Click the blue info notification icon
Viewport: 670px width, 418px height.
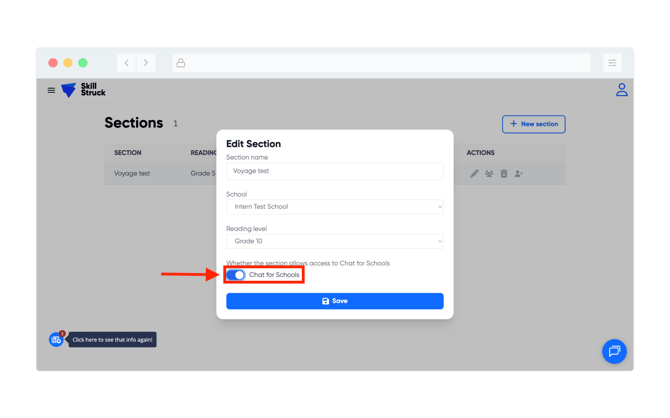point(56,340)
